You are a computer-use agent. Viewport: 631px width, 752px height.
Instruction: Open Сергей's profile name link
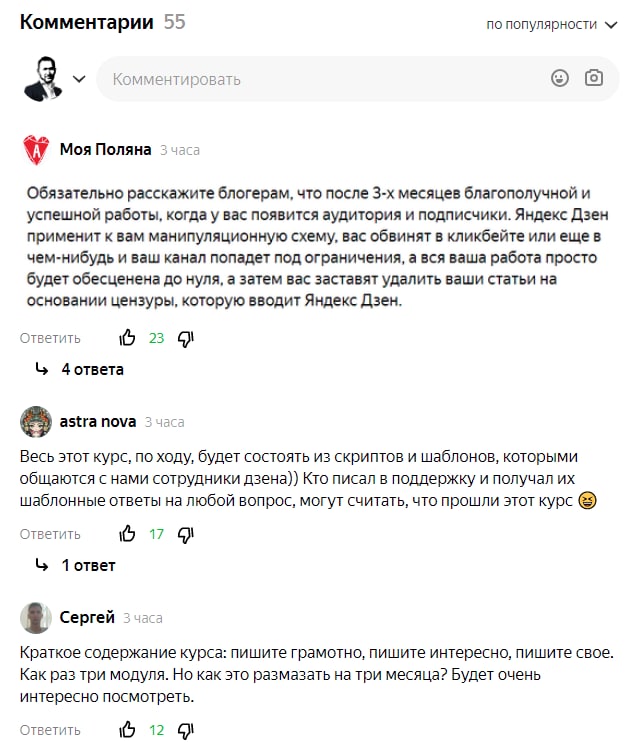click(87, 617)
